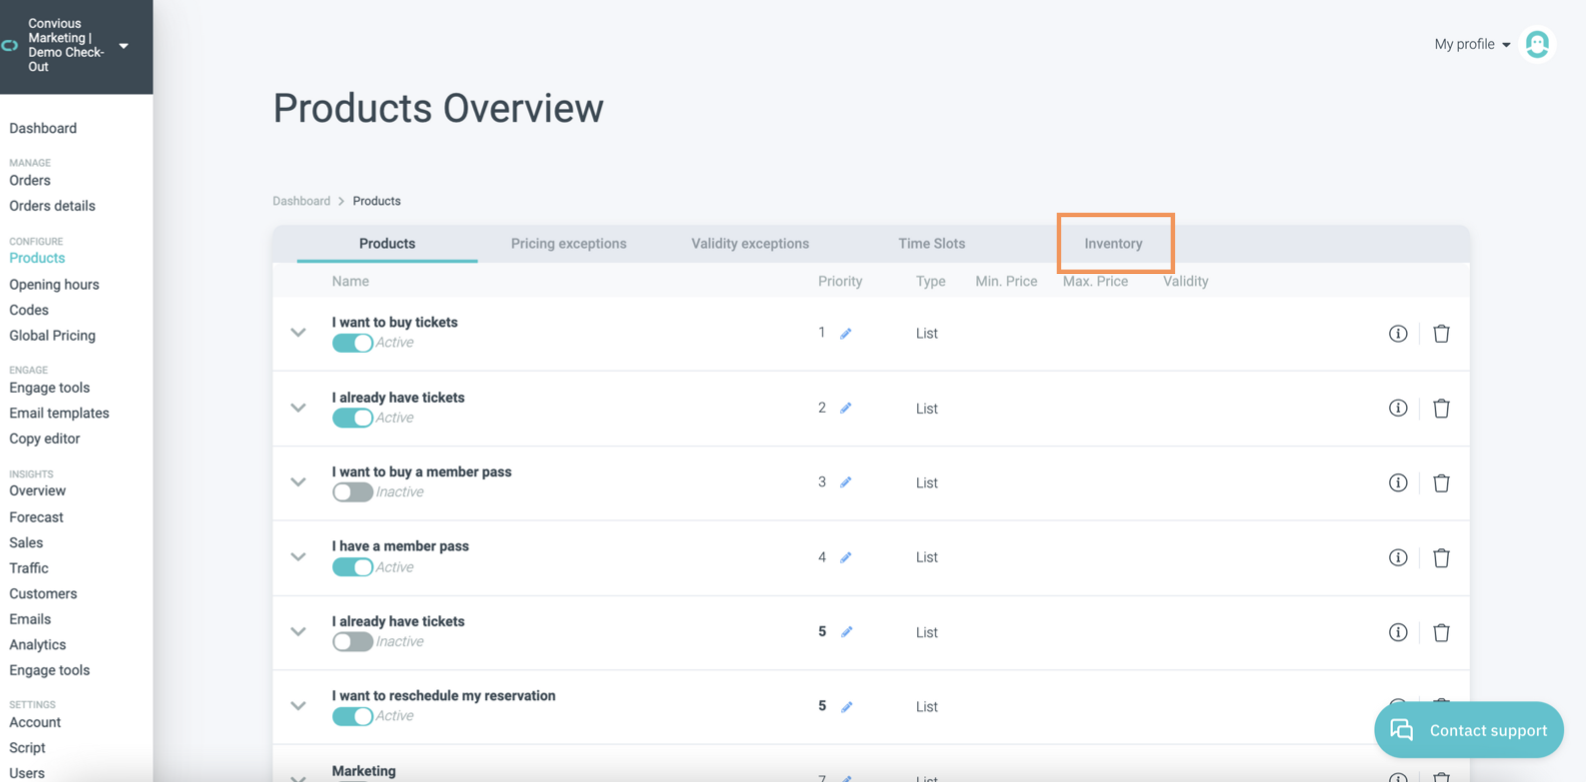Delete the 'I want to buy a member pass' product
The height and width of the screenshot is (782, 1586).
1441,483
